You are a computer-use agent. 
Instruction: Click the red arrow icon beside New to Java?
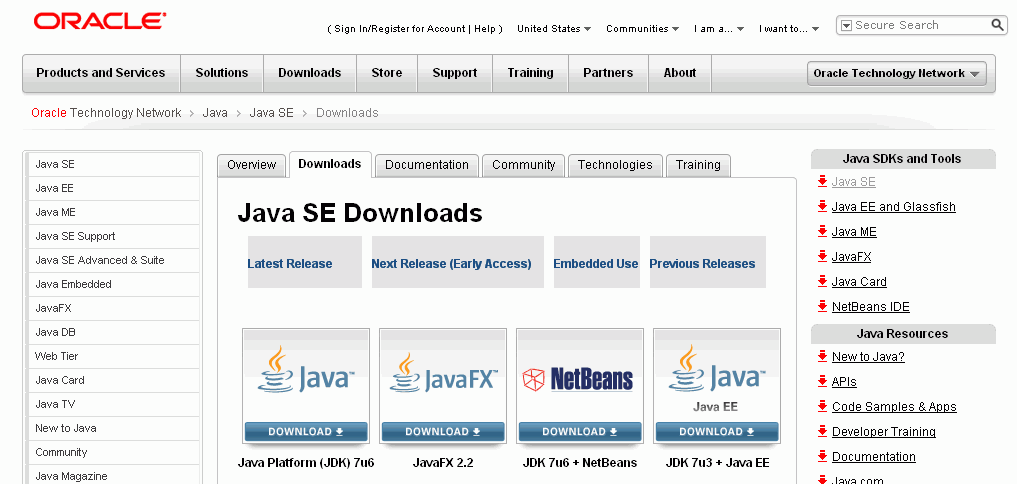coord(822,356)
